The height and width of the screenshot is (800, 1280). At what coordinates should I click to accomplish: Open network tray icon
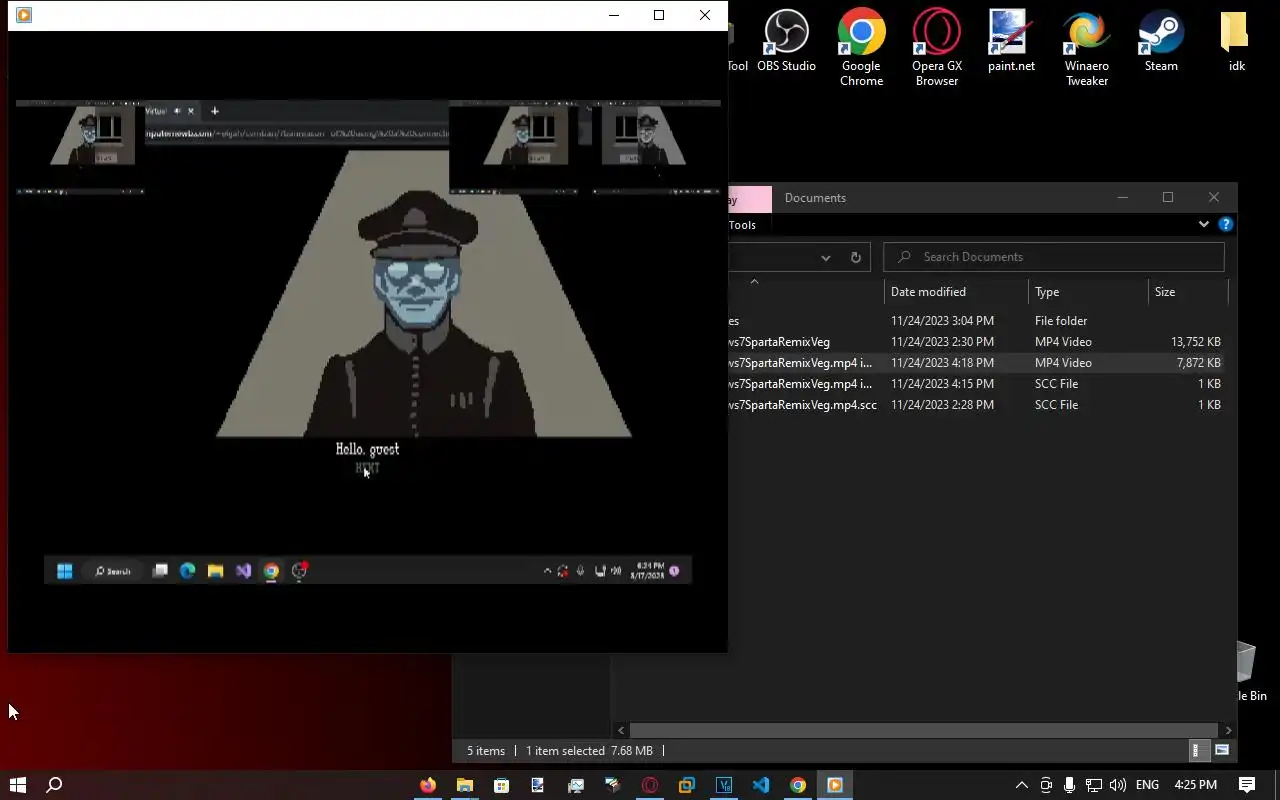1094,785
